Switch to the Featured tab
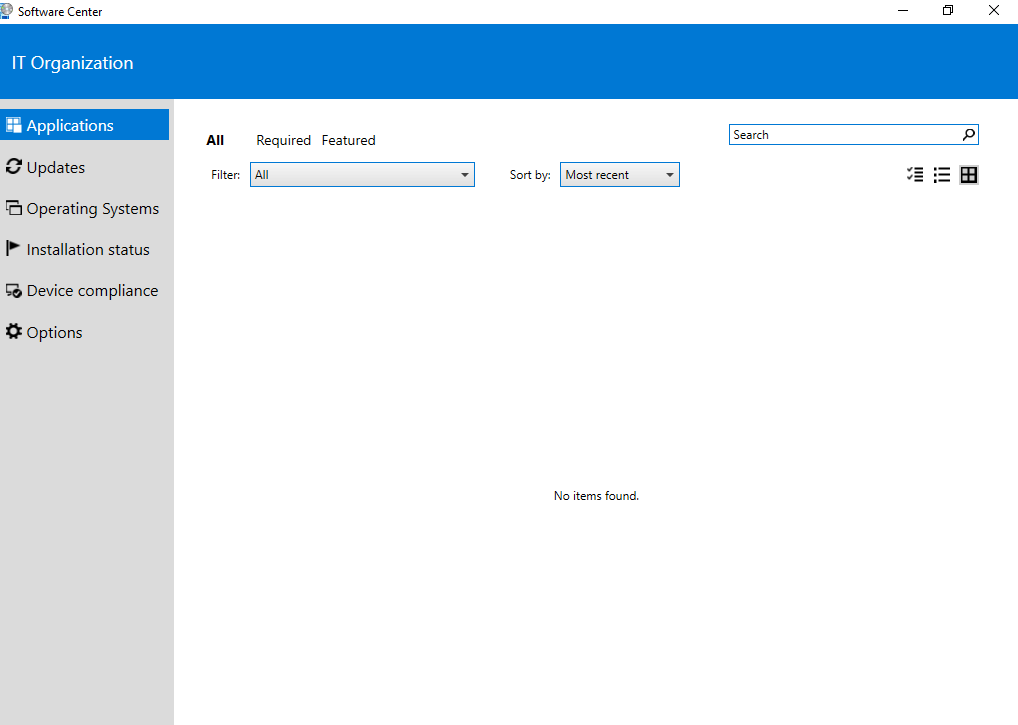 (x=348, y=140)
